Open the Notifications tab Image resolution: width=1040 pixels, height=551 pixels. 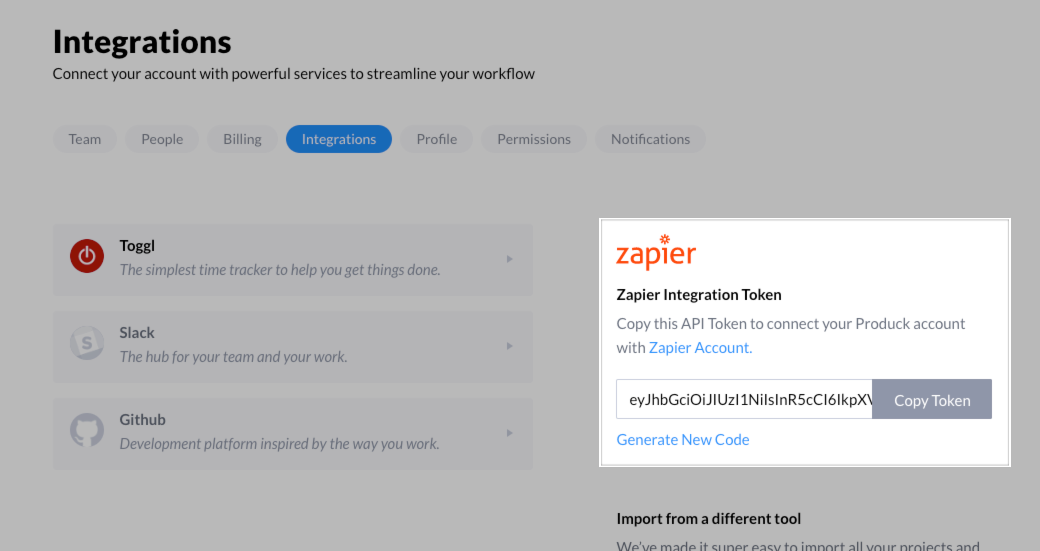click(x=650, y=139)
